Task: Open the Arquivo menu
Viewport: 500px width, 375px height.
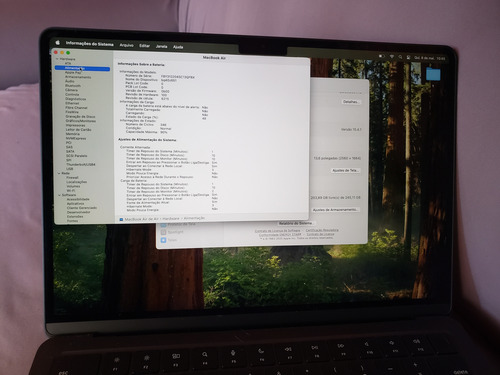Action: pyautogui.click(x=127, y=45)
